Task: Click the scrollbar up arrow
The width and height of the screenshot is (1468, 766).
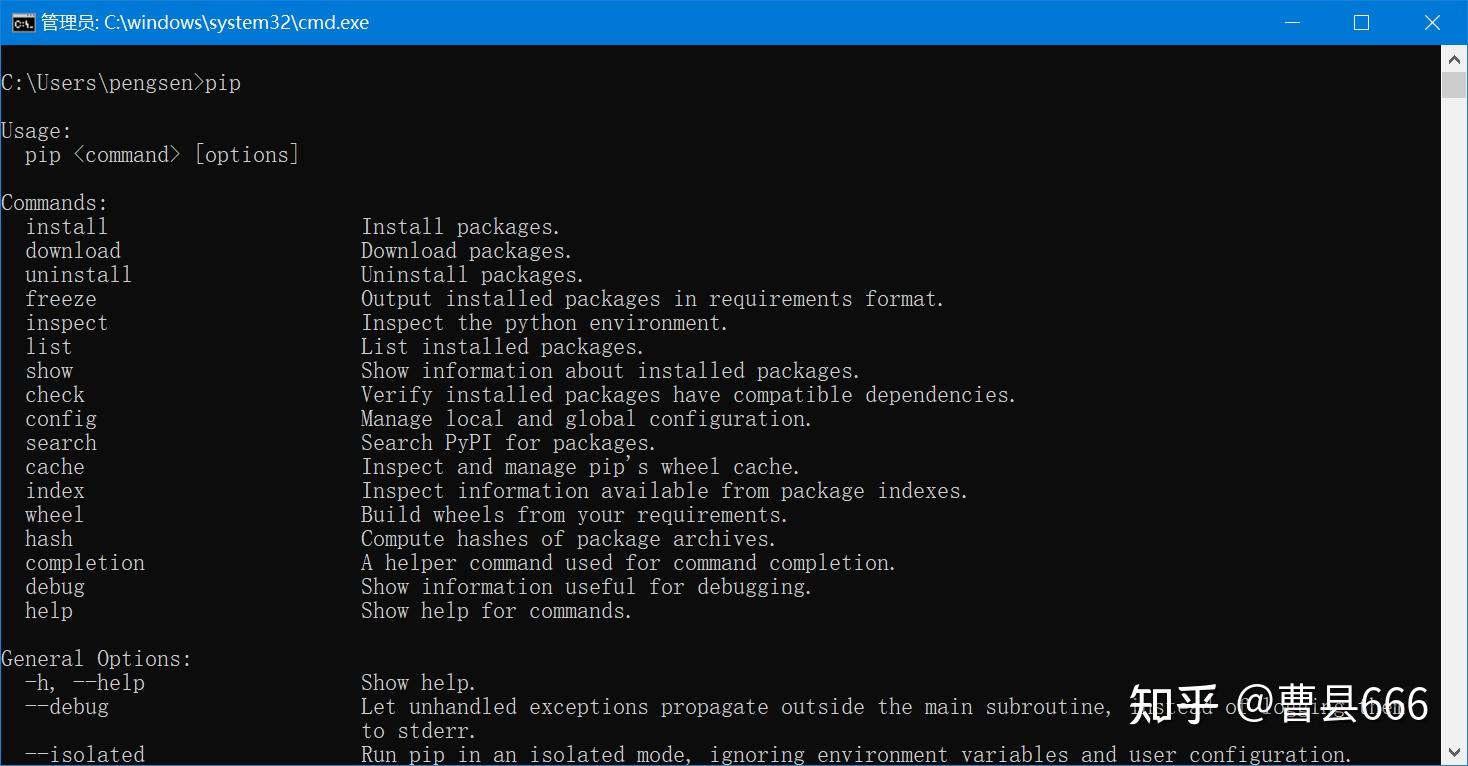Action: click(x=1454, y=58)
